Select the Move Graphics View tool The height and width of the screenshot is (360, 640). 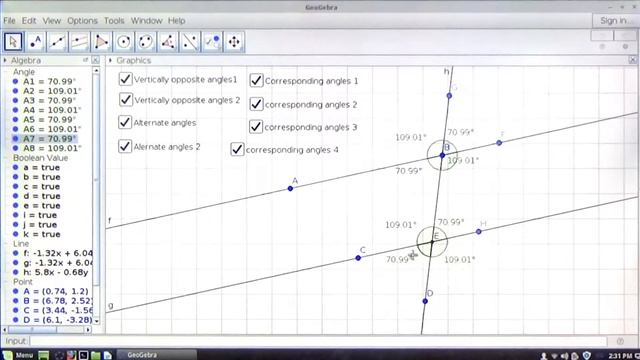click(234, 42)
